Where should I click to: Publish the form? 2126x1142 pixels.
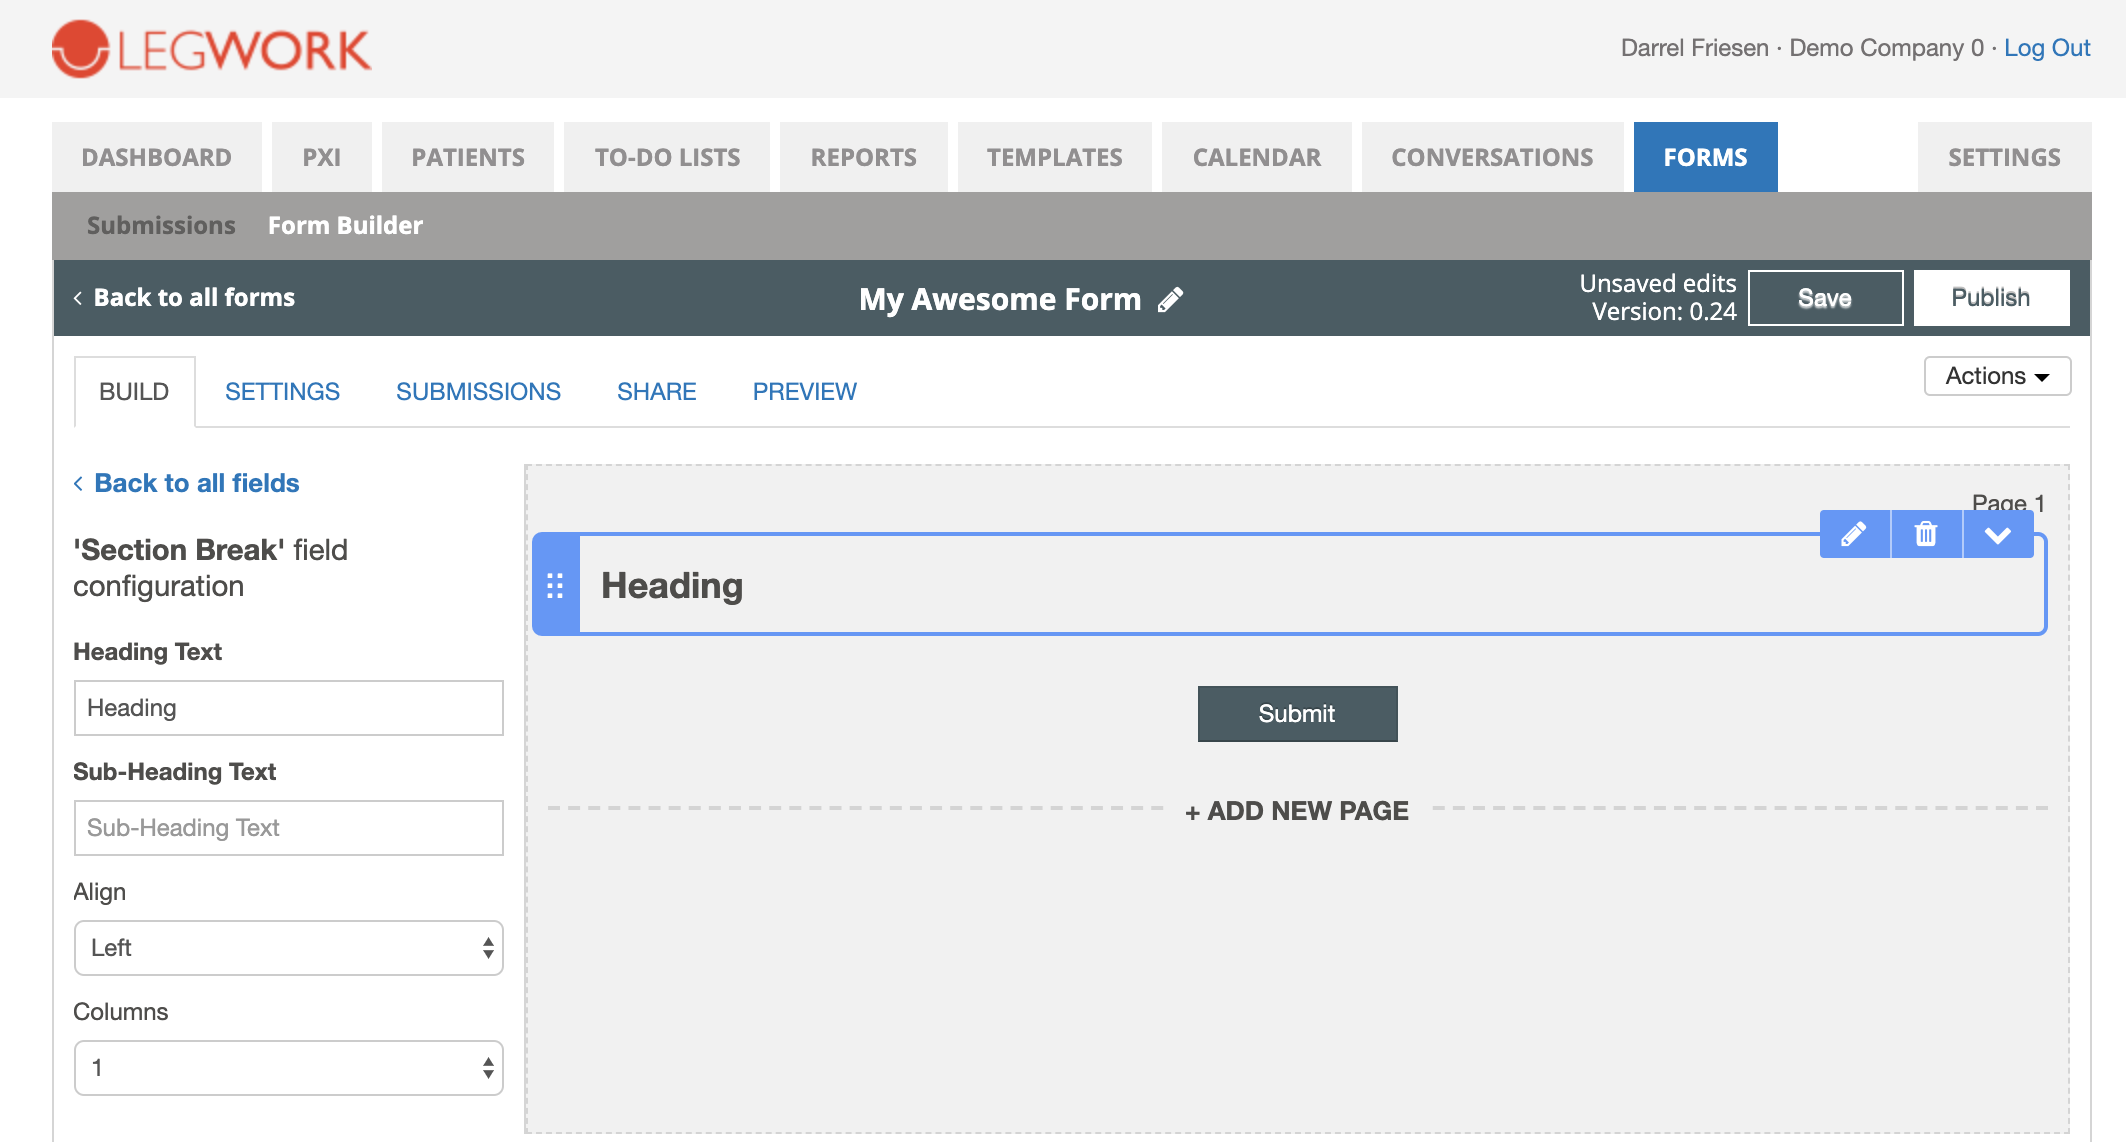[1991, 298]
